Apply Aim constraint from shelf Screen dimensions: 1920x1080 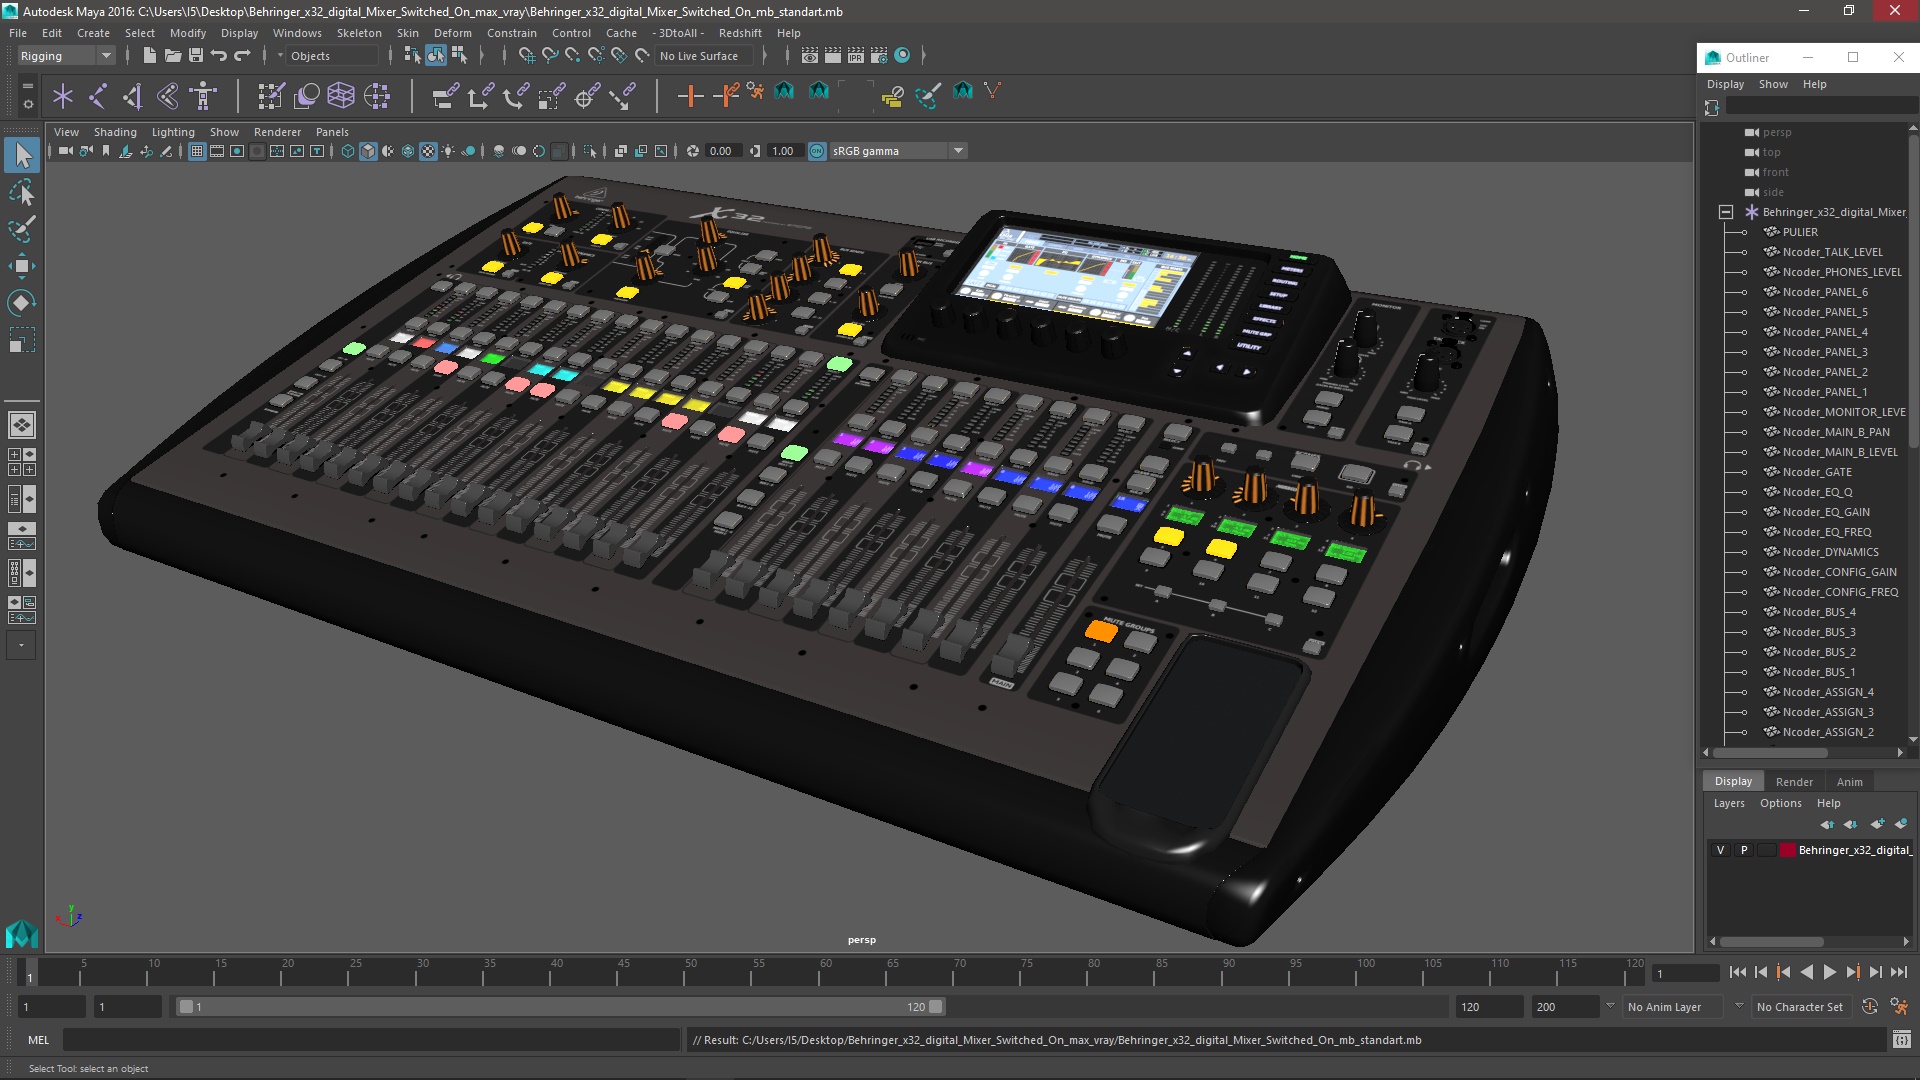[x=587, y=96]
